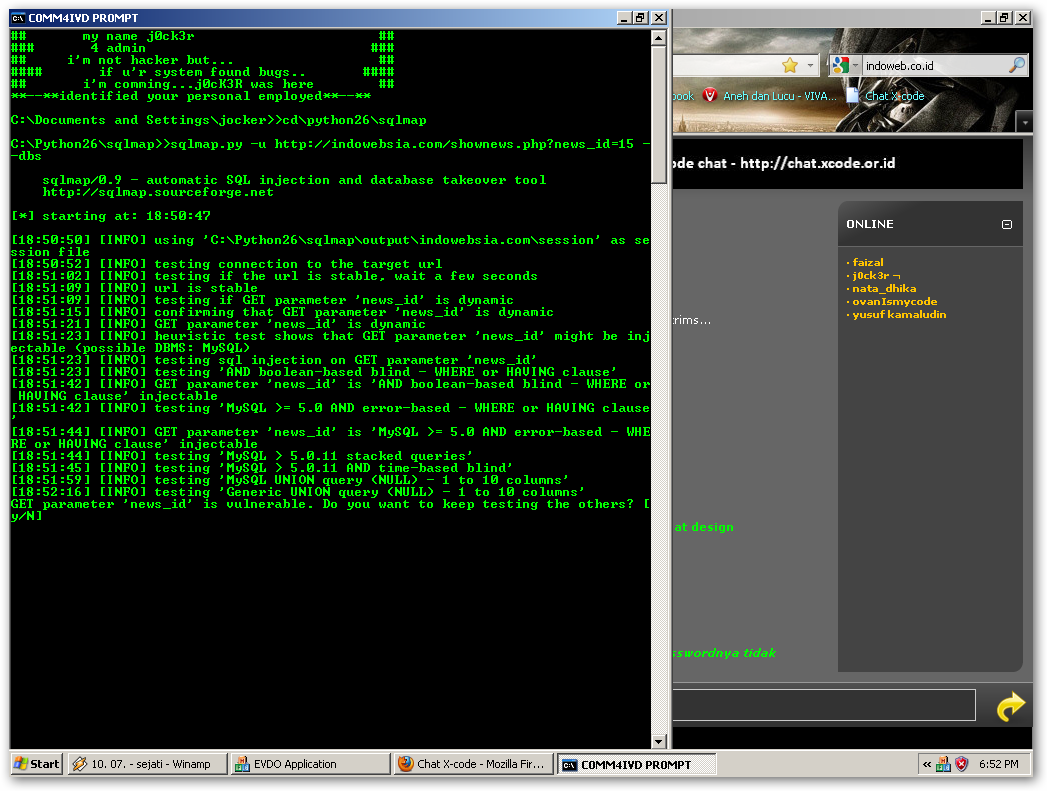Click the 'starting at: 18:50:47' line

pyautogui.click(x=111, y=216)
